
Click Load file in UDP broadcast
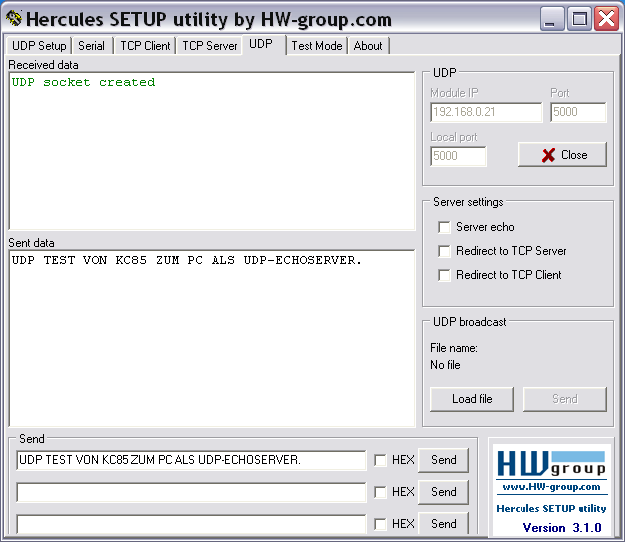(x=472, y=399)
